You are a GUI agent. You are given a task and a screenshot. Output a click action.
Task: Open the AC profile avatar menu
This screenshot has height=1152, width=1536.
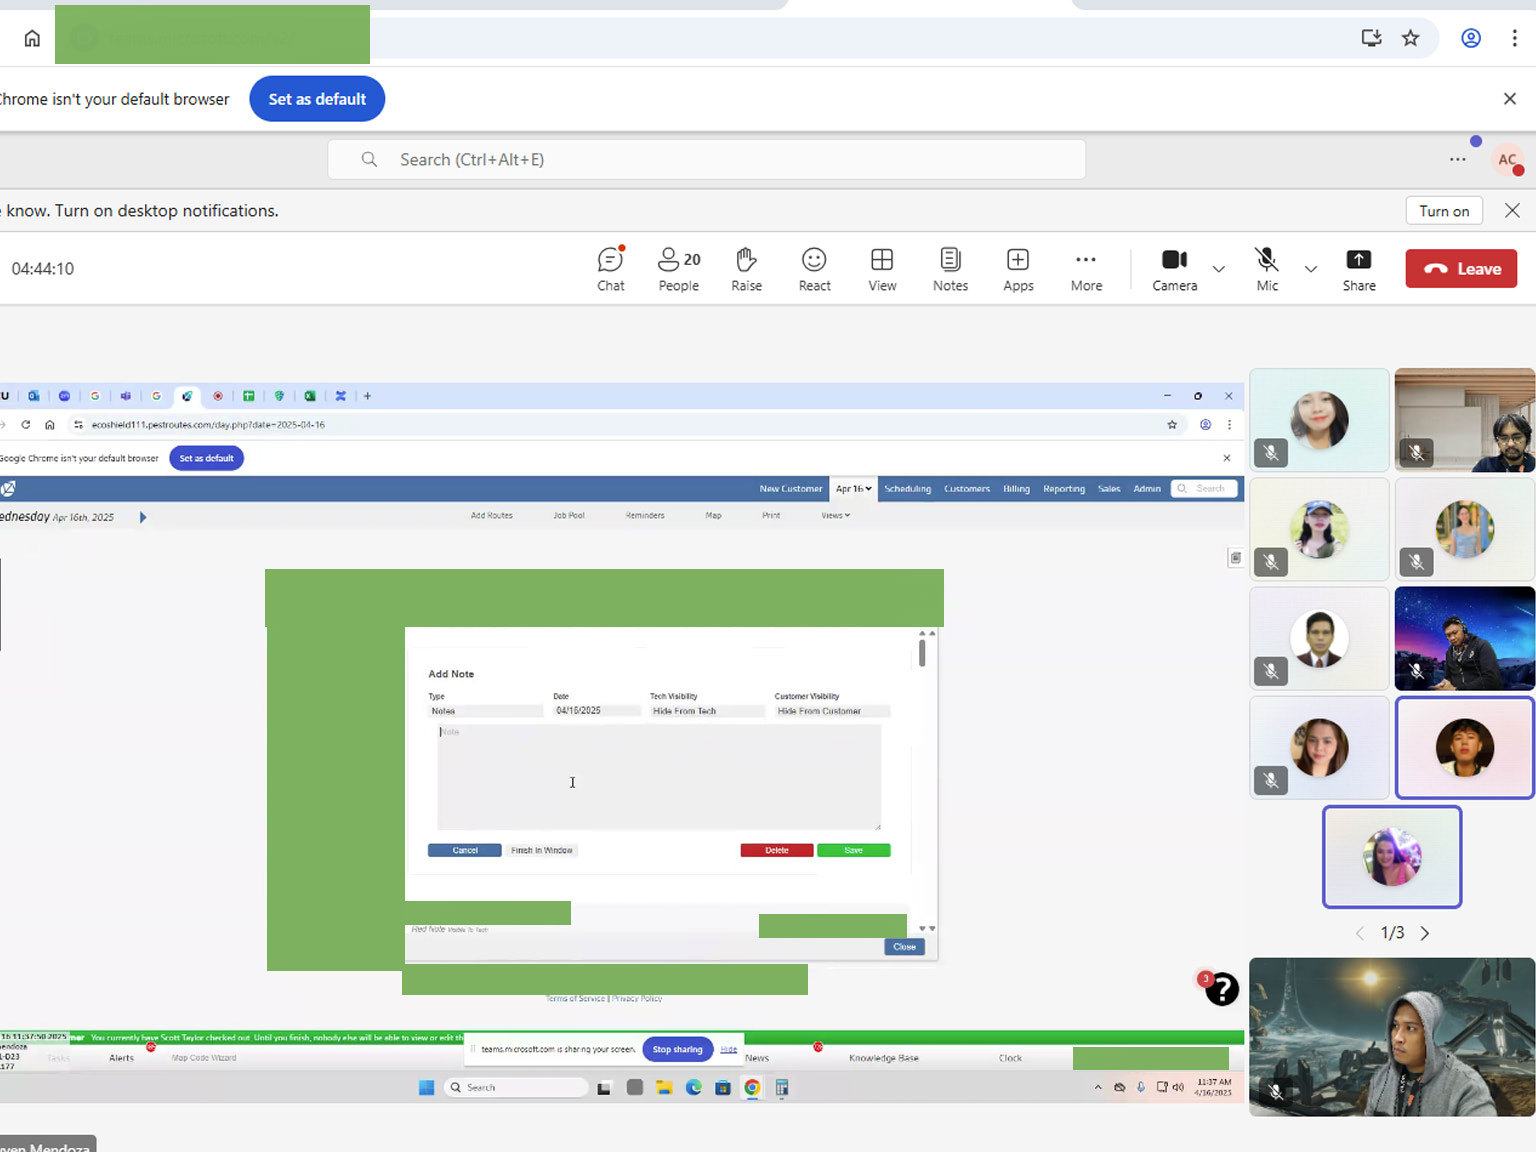[x=1507, y=160]
